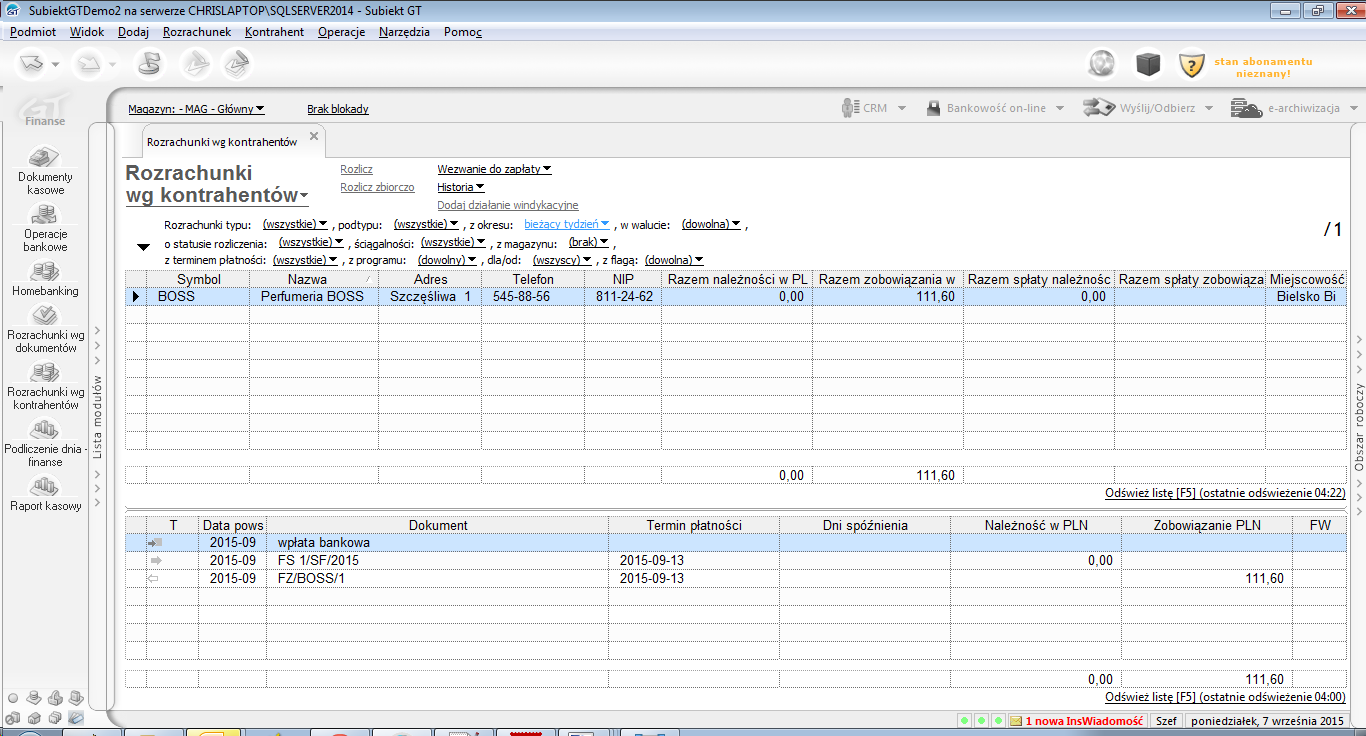This screenshot has width=1366, height=736.
Task: Click the single checkmark pen toolbar icon
Action: [x=194, y=64]
